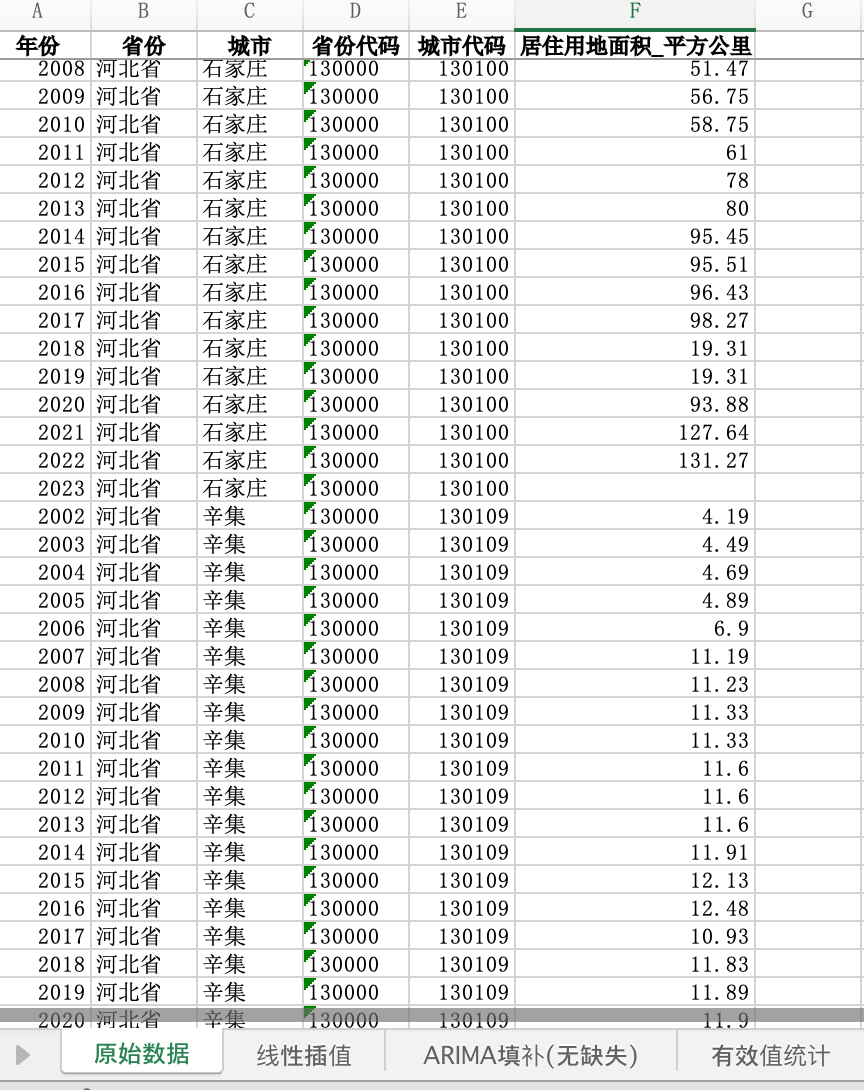Select the cell with value 4.69

click(x=635, y=572)
